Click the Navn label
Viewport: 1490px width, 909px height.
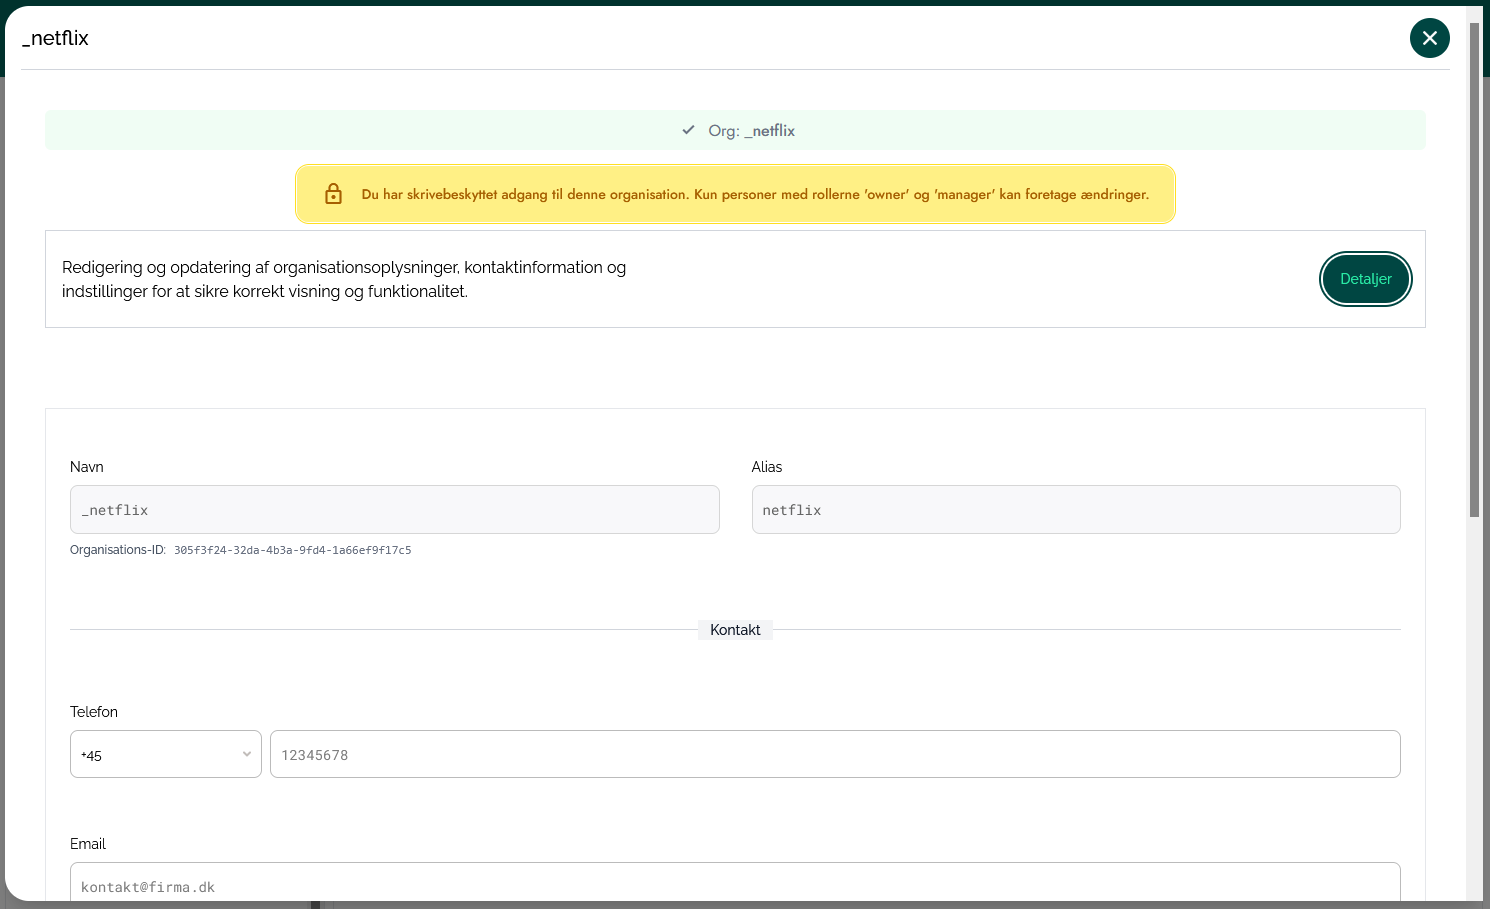(x=87, y=467)
